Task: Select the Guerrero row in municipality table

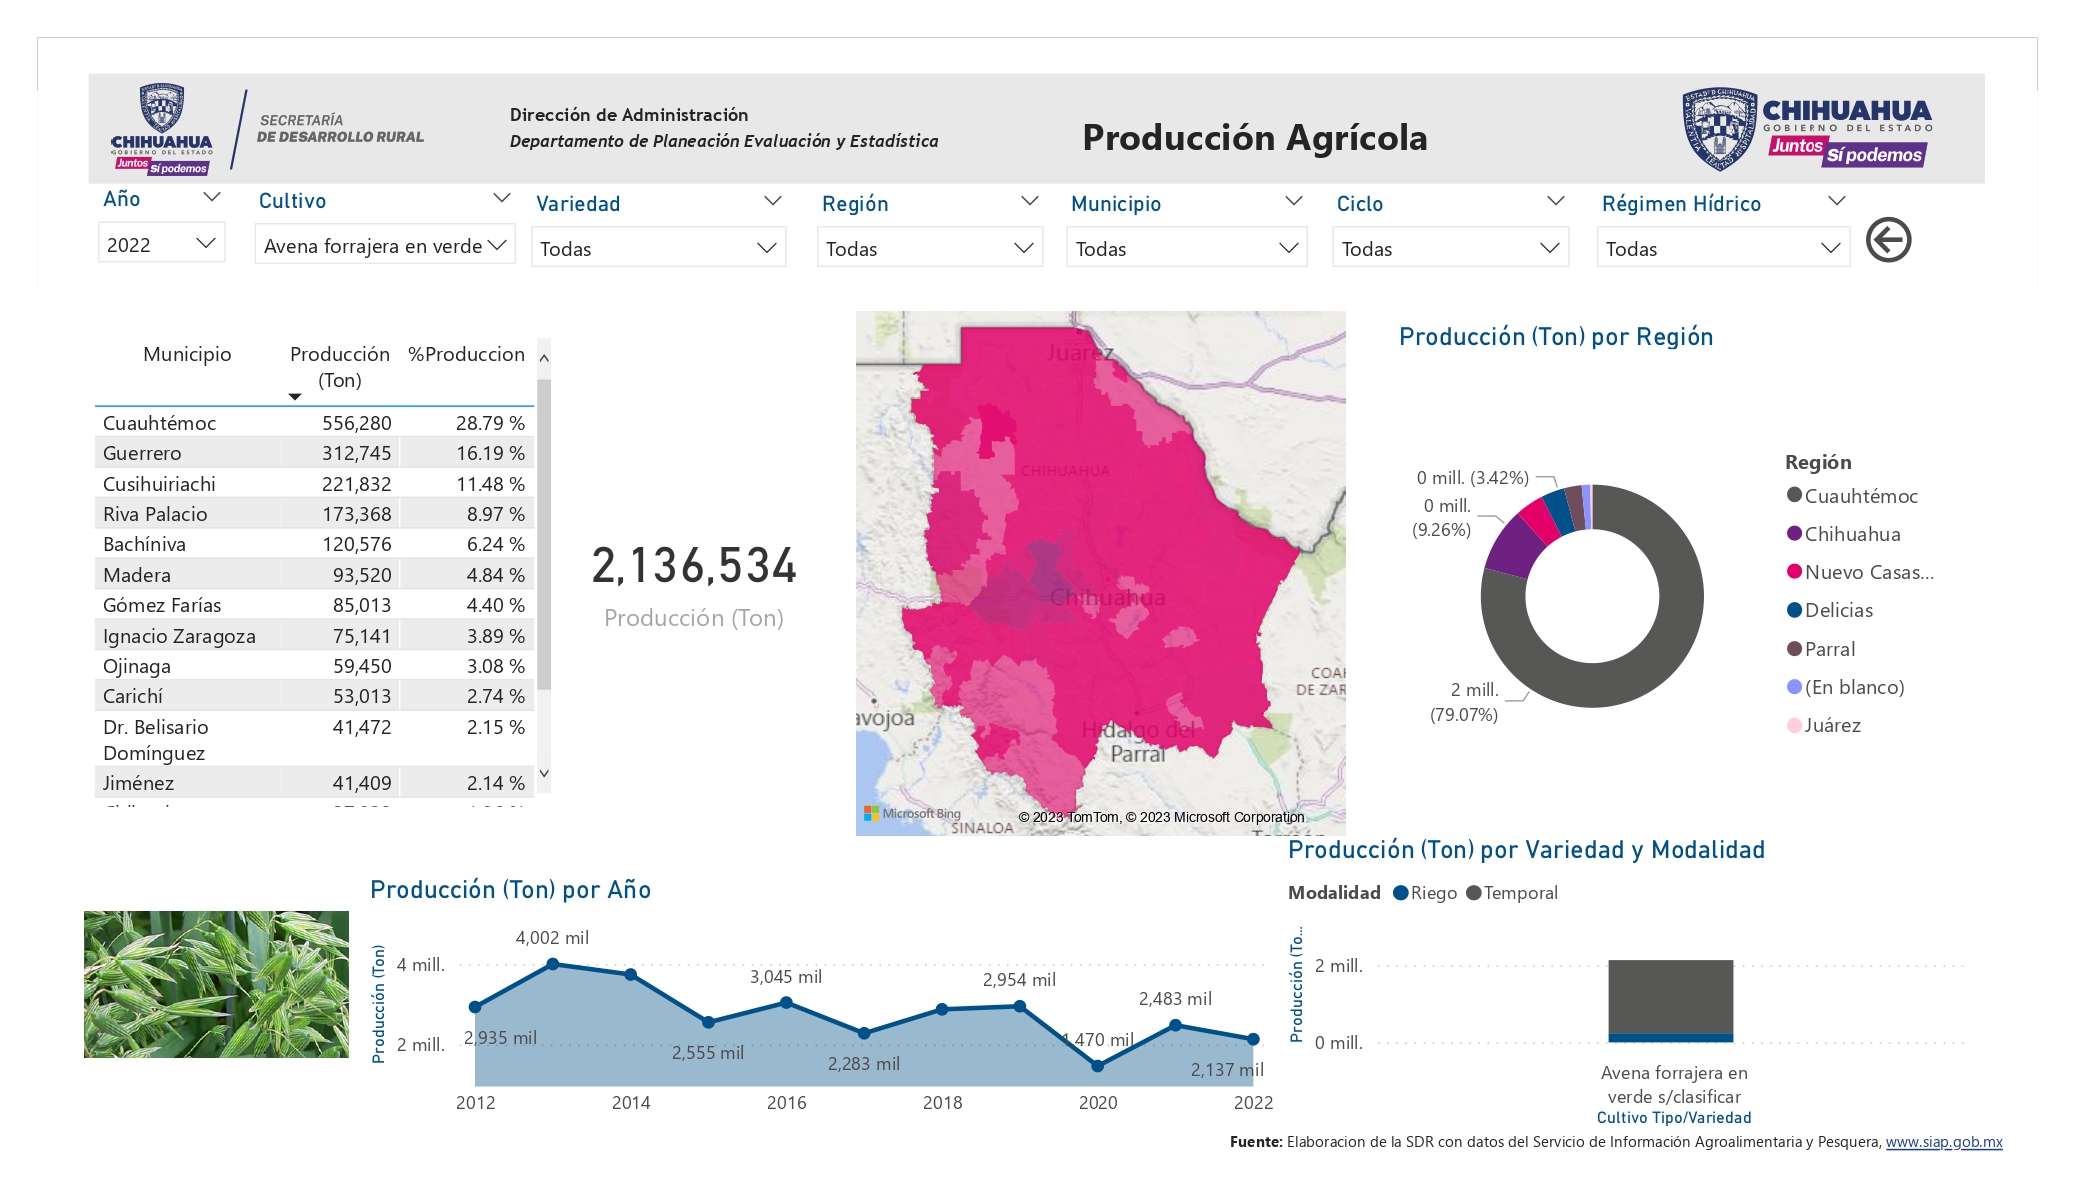Action: pyautogui.click(x=314, y=453)
